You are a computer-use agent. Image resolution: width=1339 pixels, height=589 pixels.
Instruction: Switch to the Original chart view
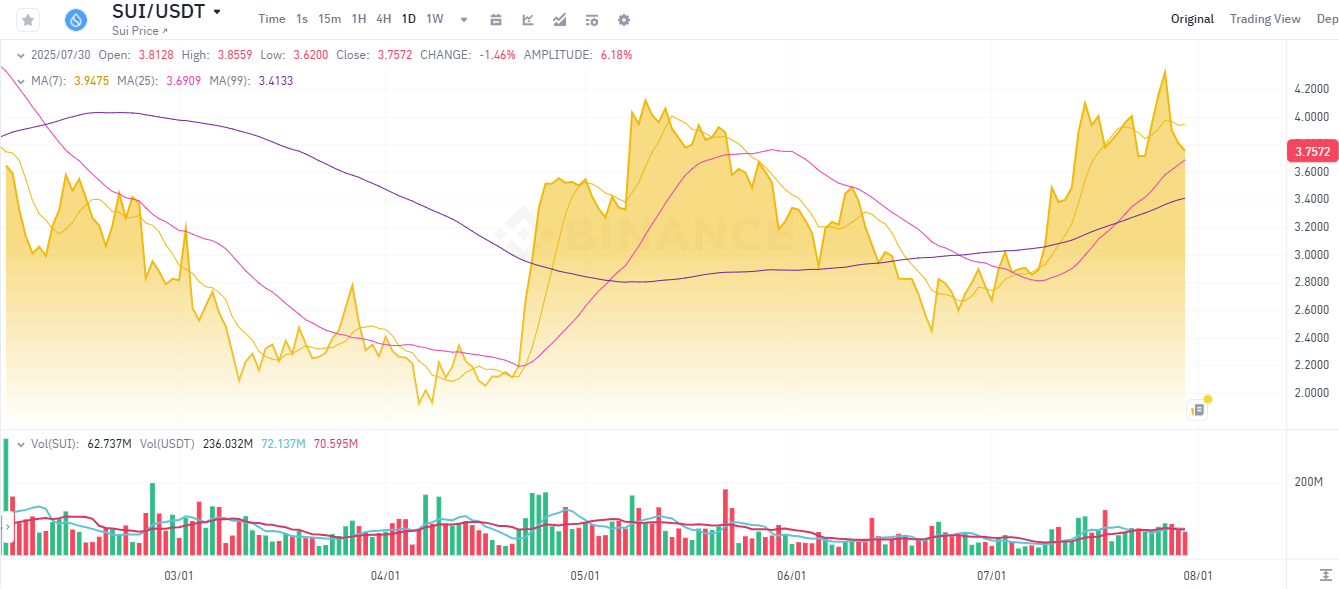[1192, 19]
